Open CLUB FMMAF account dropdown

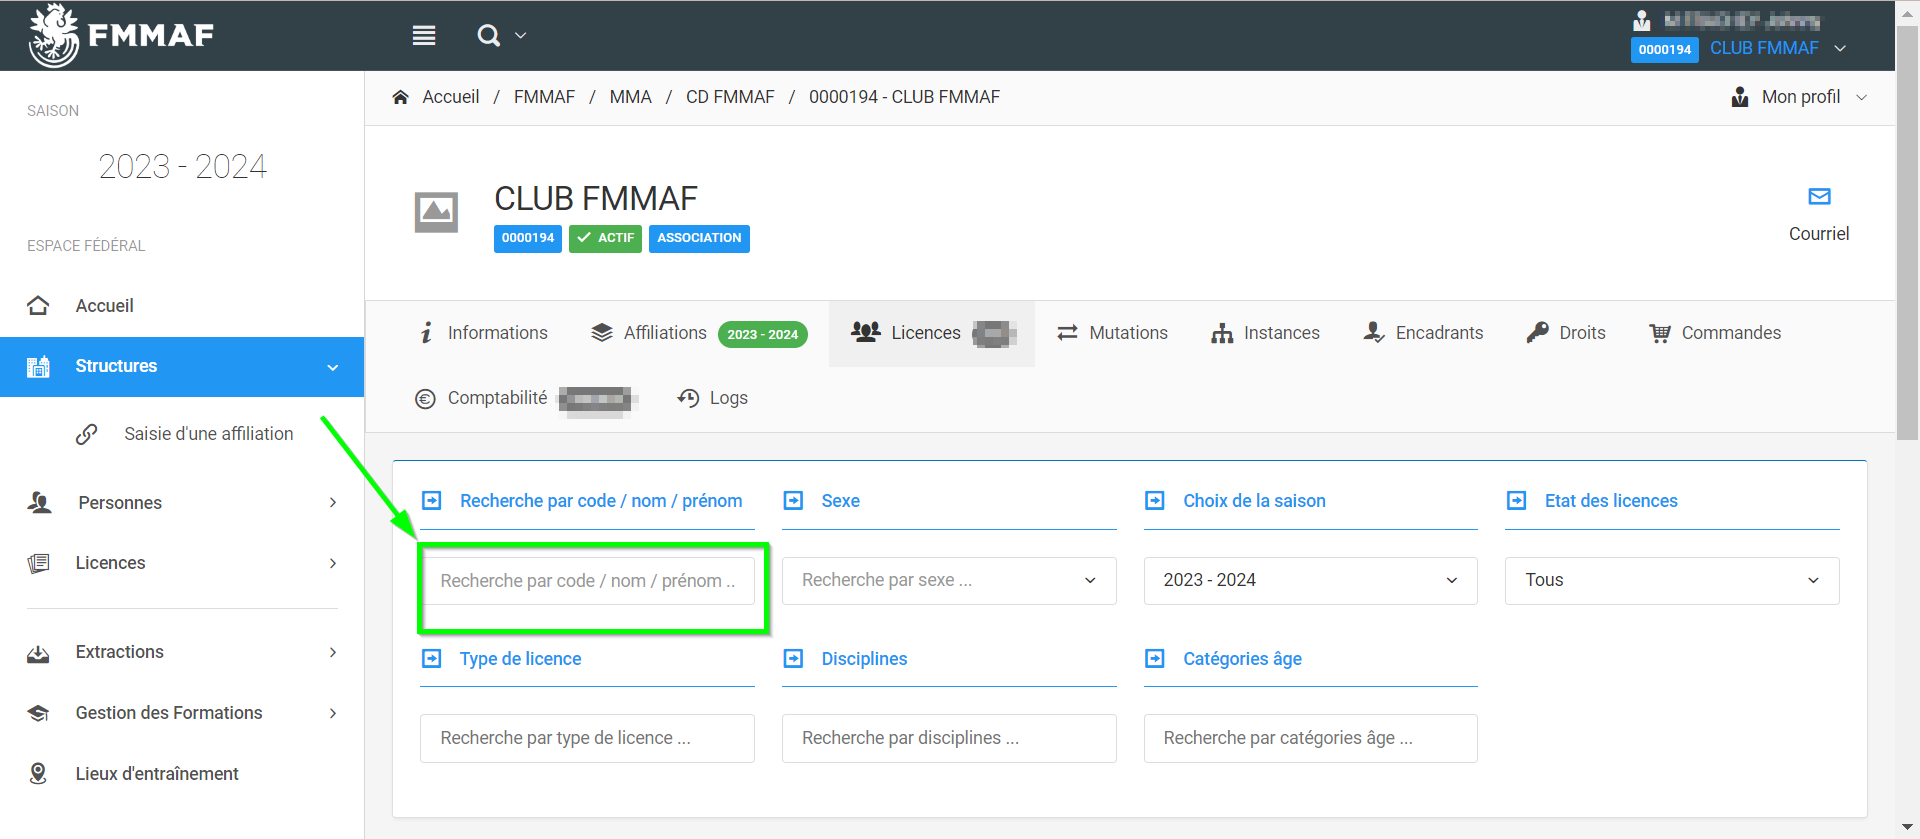coord(1778,48)
